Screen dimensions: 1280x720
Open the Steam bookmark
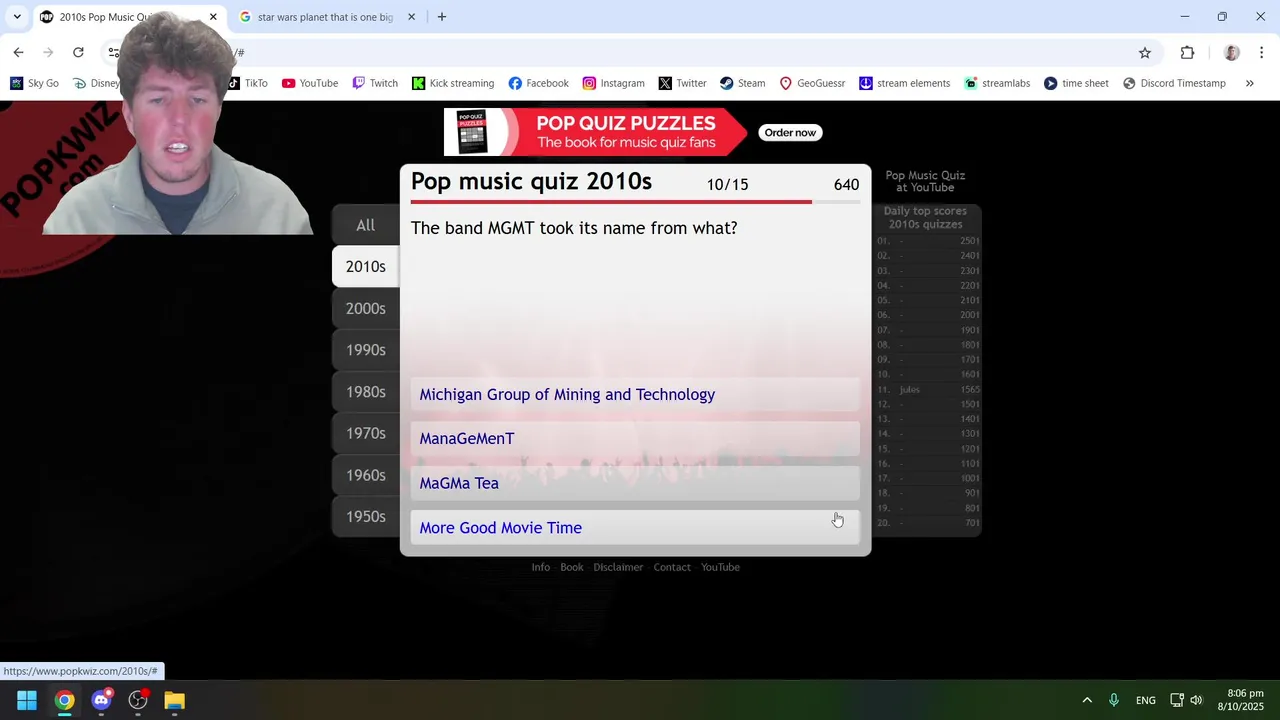742,83
